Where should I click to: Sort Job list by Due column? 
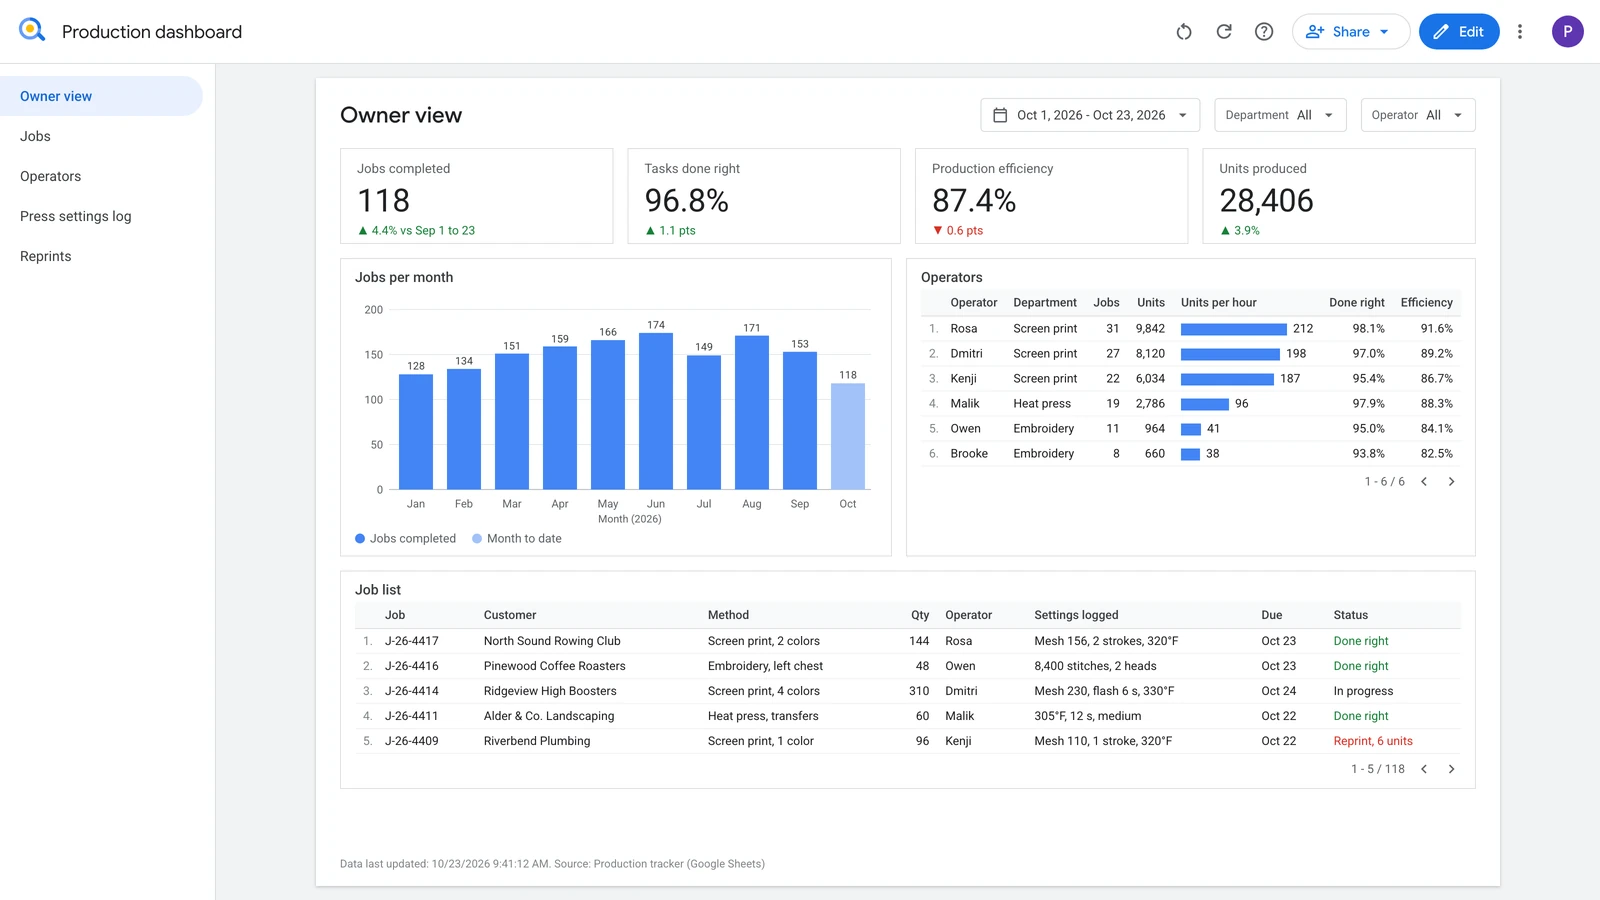[x=1271, y=615]
